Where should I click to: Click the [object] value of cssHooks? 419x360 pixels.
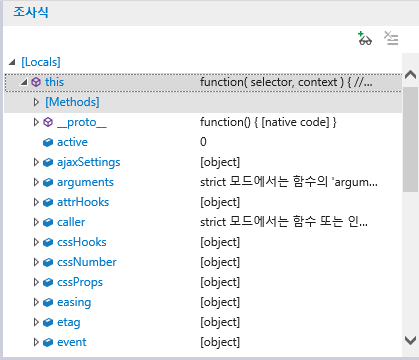(220, 242)
